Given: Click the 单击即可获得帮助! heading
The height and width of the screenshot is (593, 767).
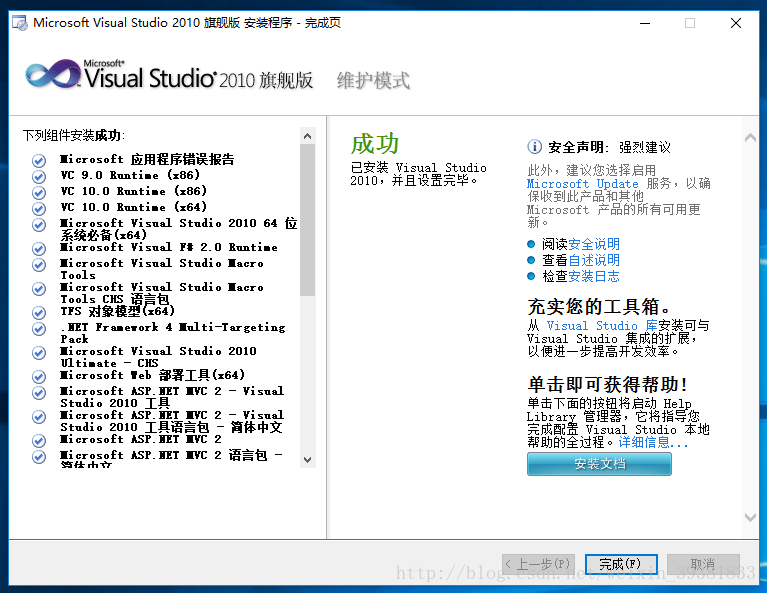Looking at the screenshot, I should point(608,384).
